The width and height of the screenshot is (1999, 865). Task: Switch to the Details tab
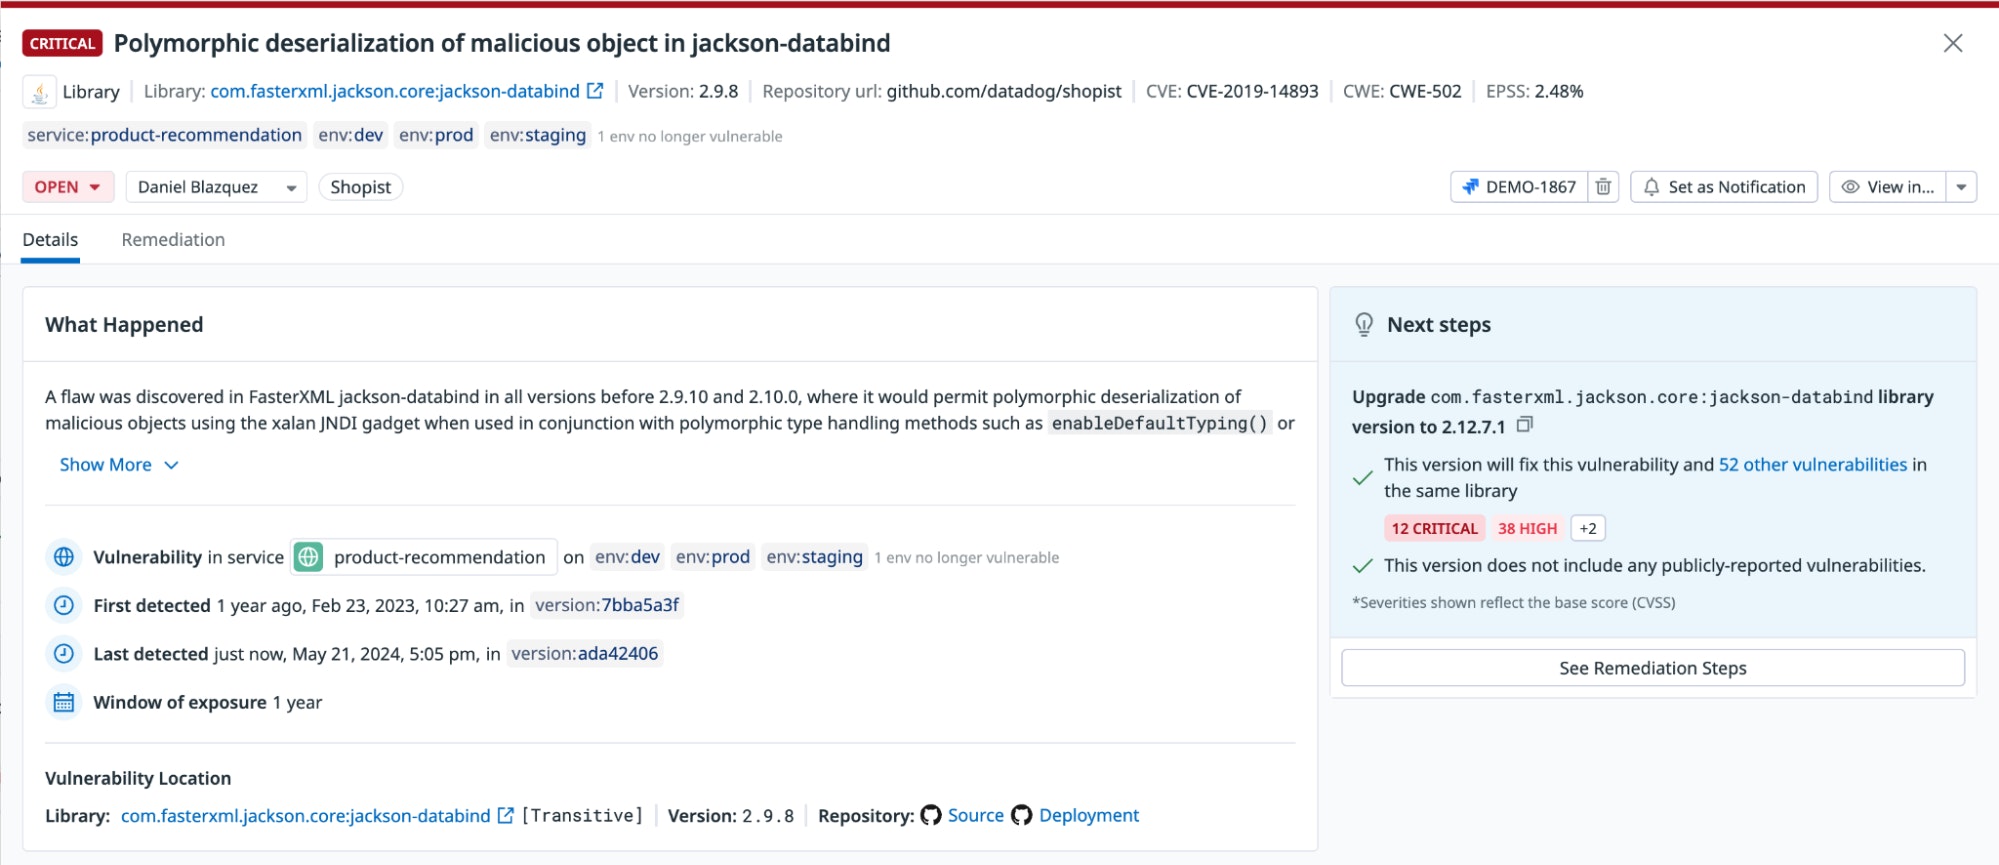coord(50,240)
